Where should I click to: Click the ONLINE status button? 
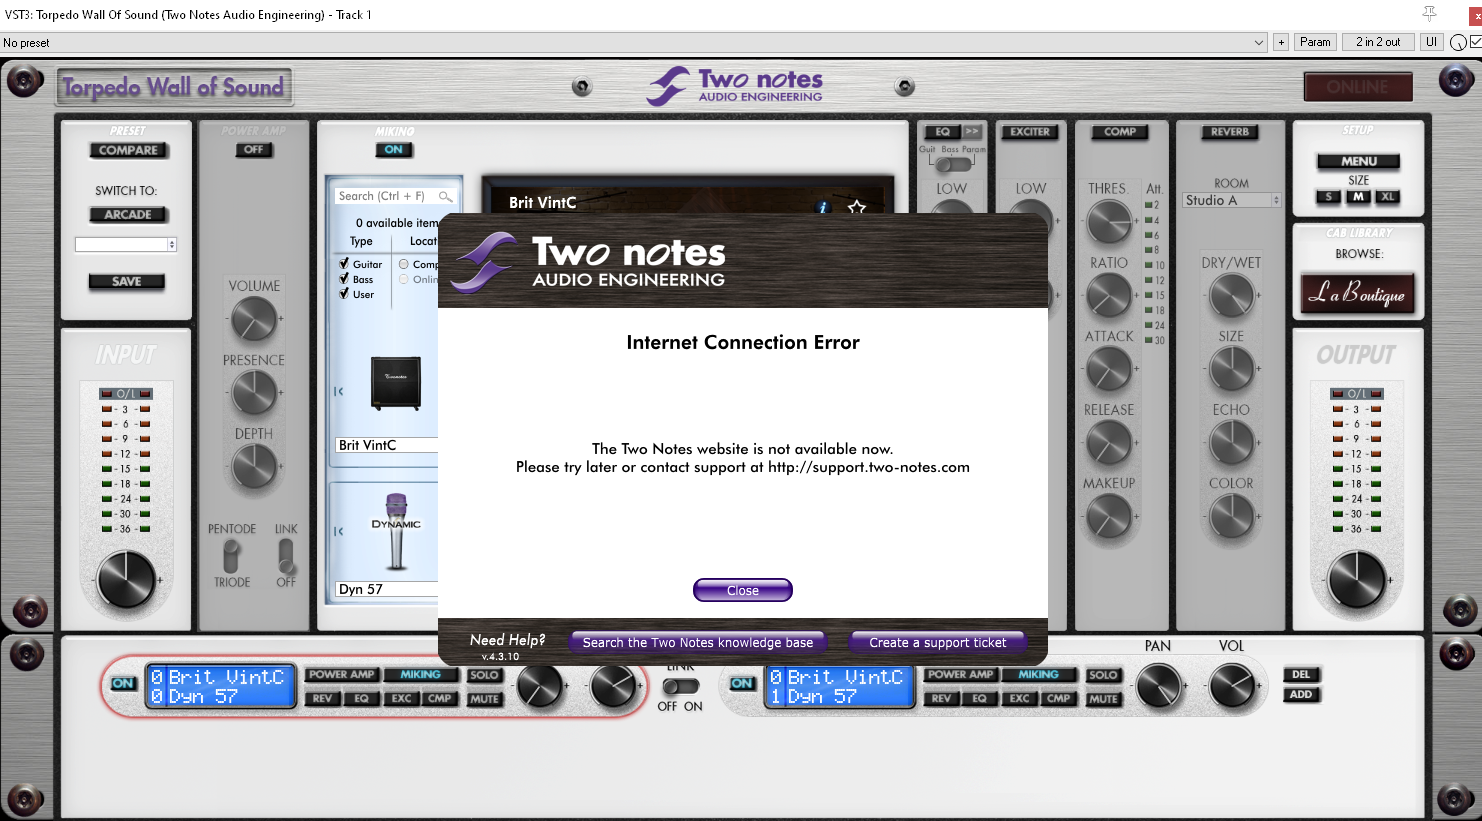pyautogui.click(x=1358, y=87)
